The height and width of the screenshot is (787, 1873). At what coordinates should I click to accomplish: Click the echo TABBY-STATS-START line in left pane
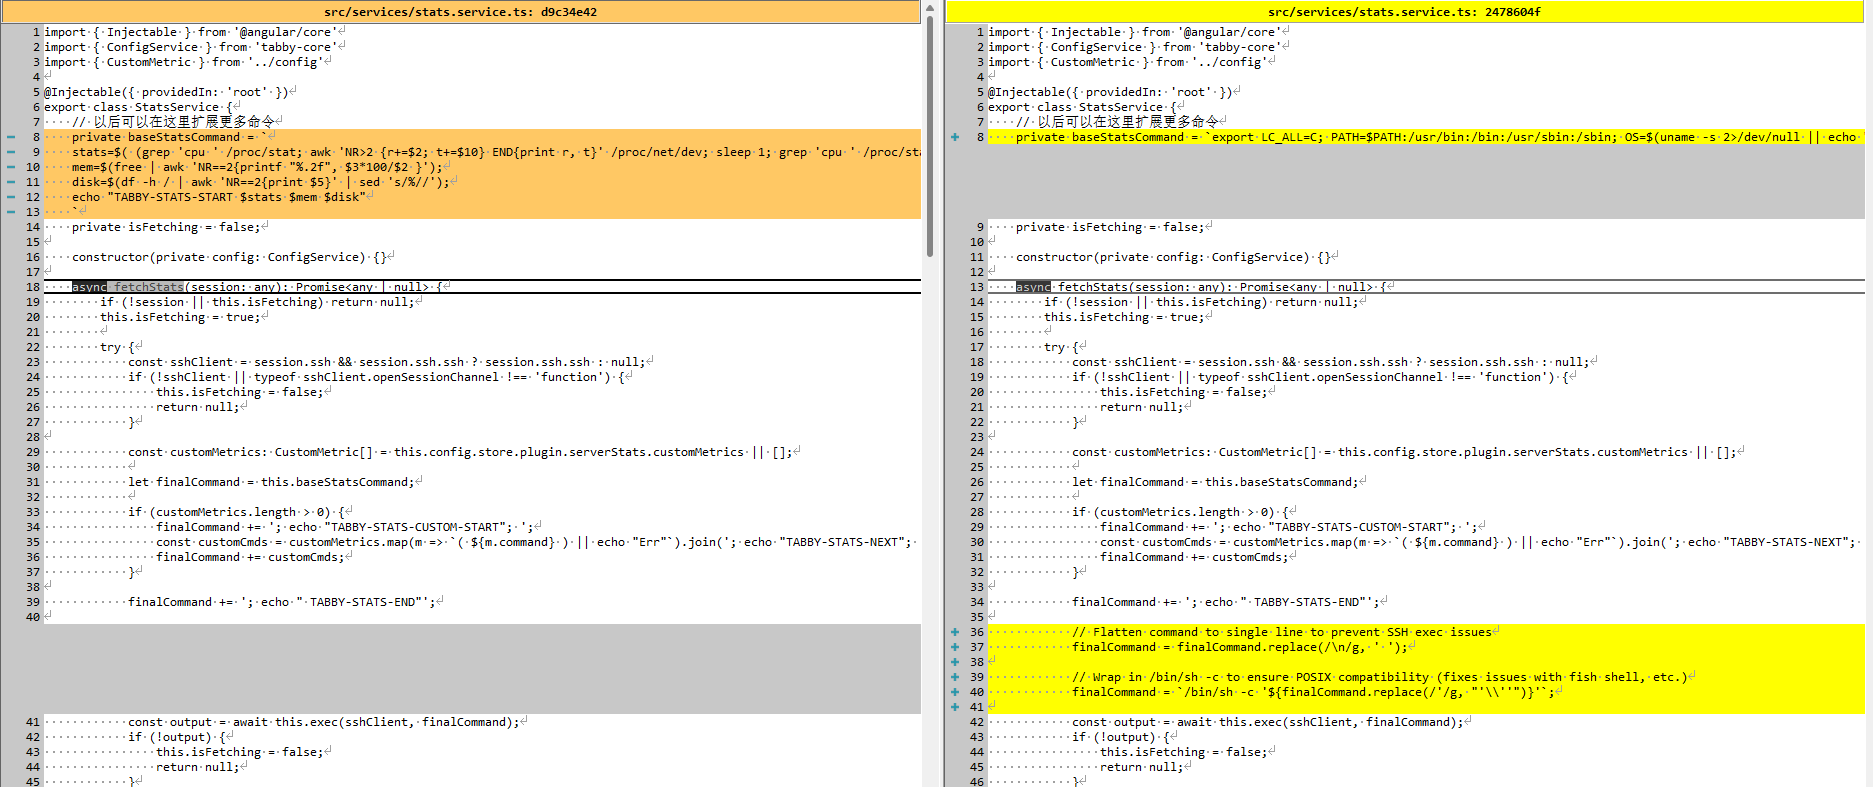pyautogui.click(x=482, y=197)
